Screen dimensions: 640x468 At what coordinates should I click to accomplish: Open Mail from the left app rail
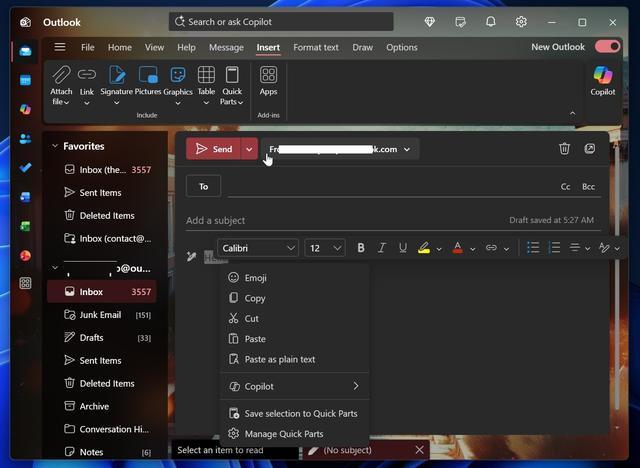25,51
